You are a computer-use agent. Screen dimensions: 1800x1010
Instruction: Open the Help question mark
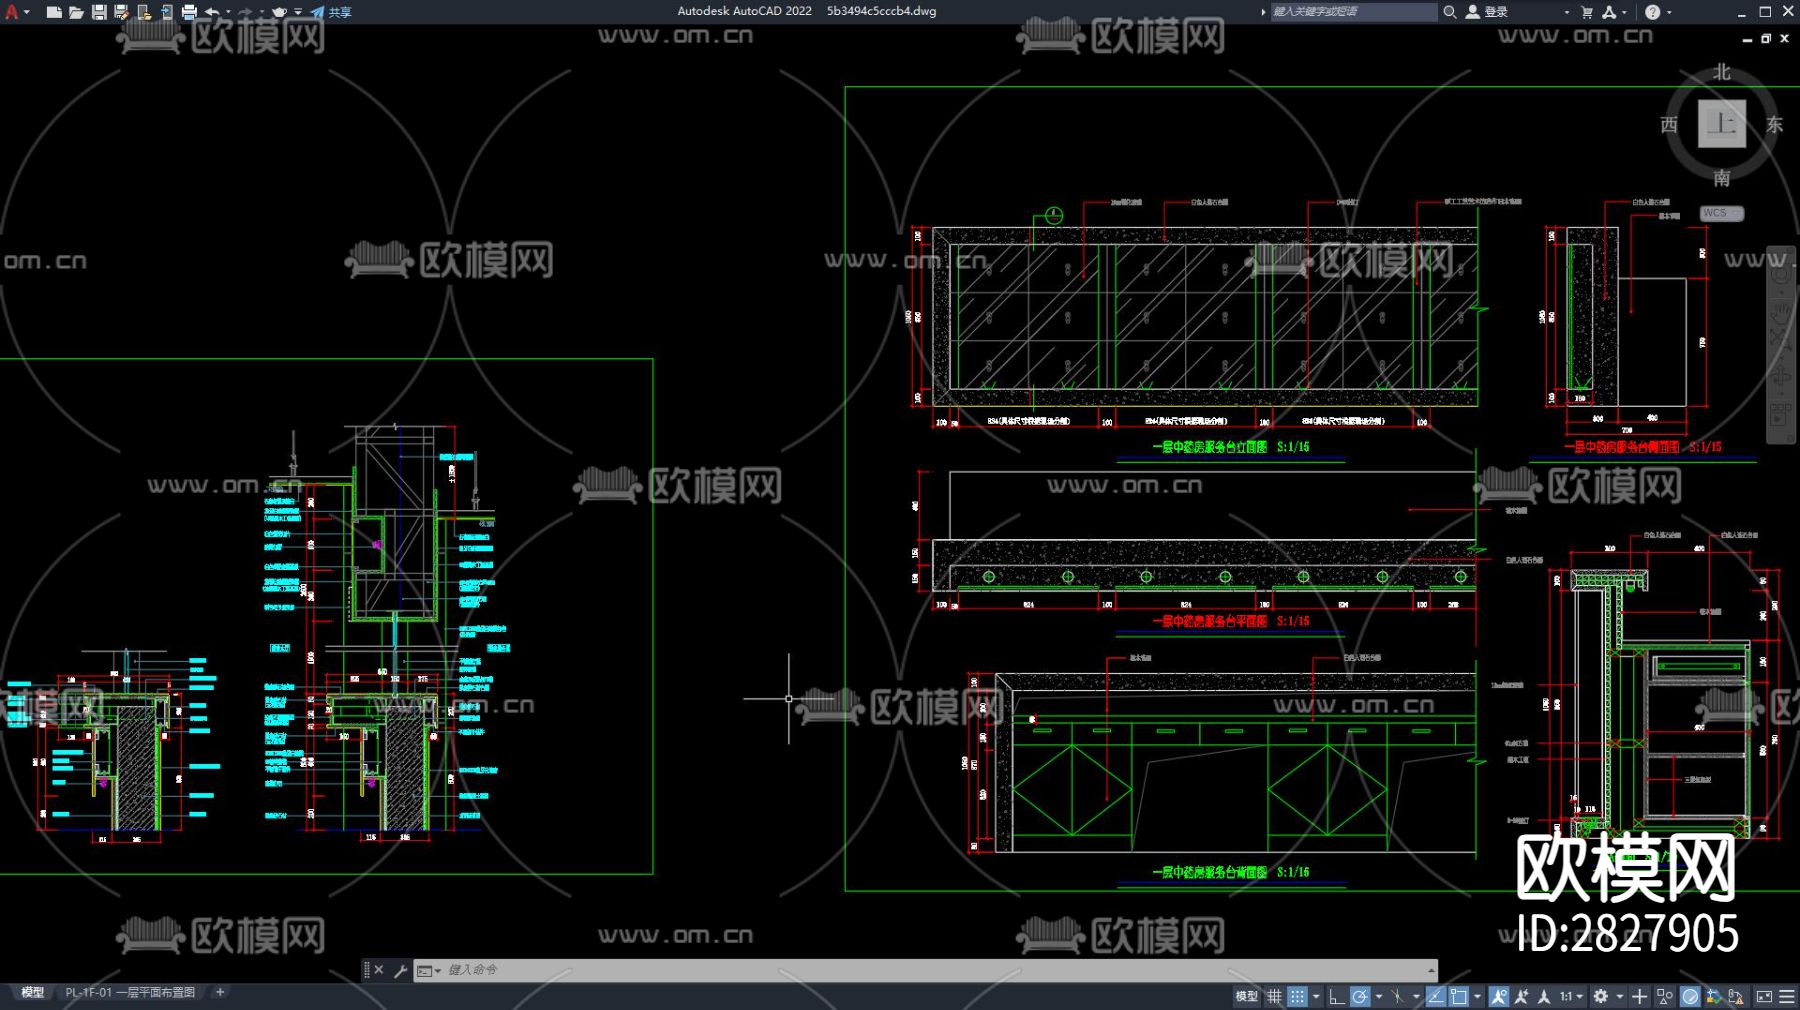[1652, 12]
